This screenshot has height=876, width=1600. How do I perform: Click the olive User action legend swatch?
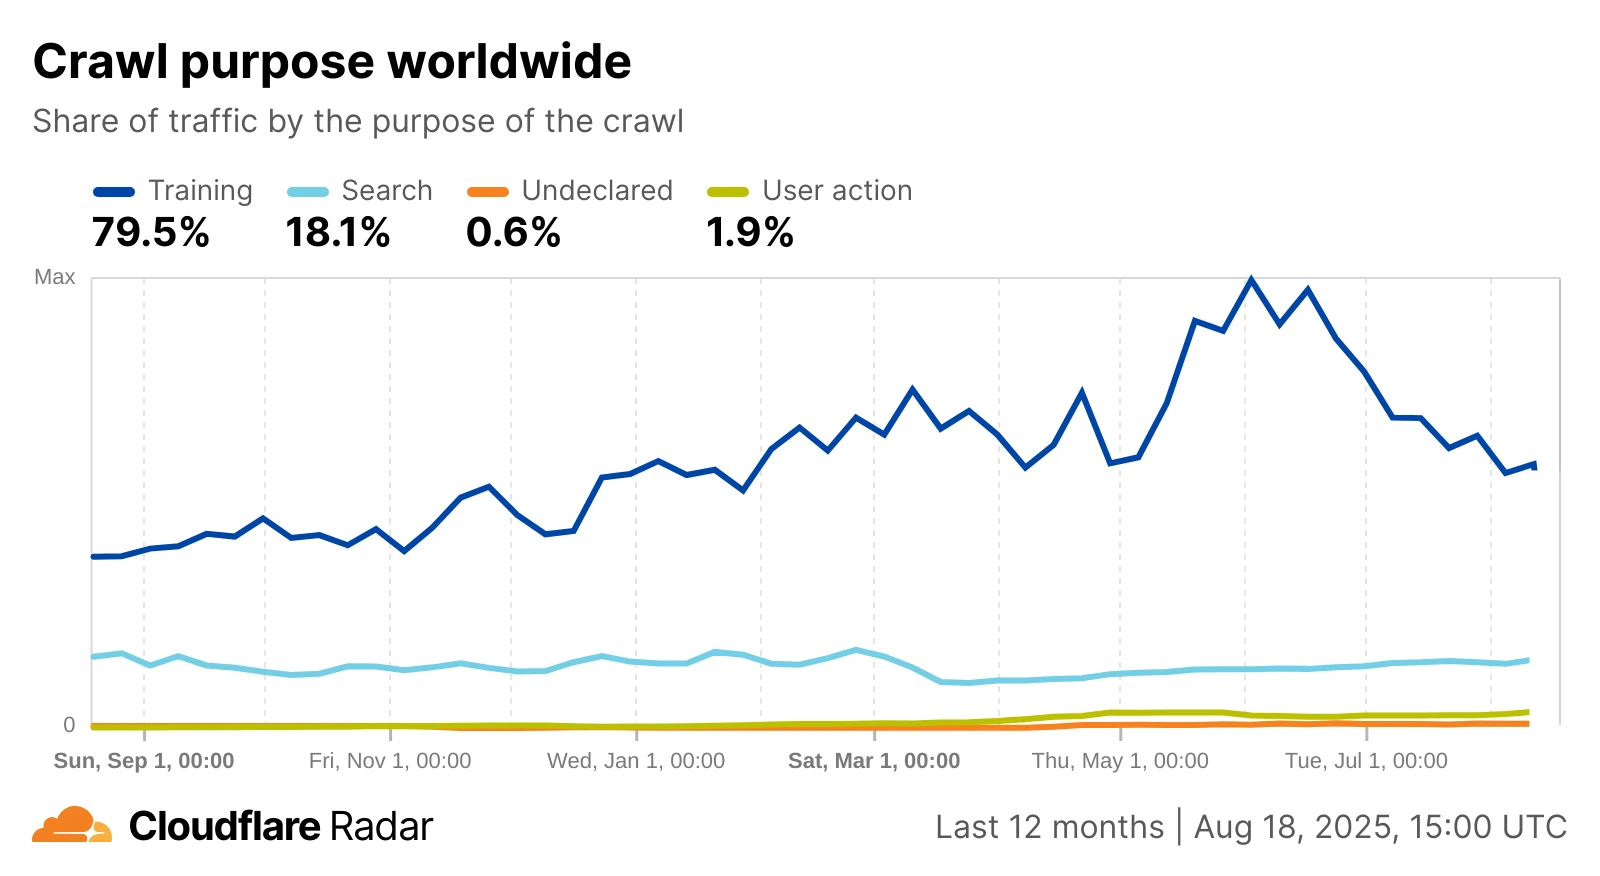727,192
